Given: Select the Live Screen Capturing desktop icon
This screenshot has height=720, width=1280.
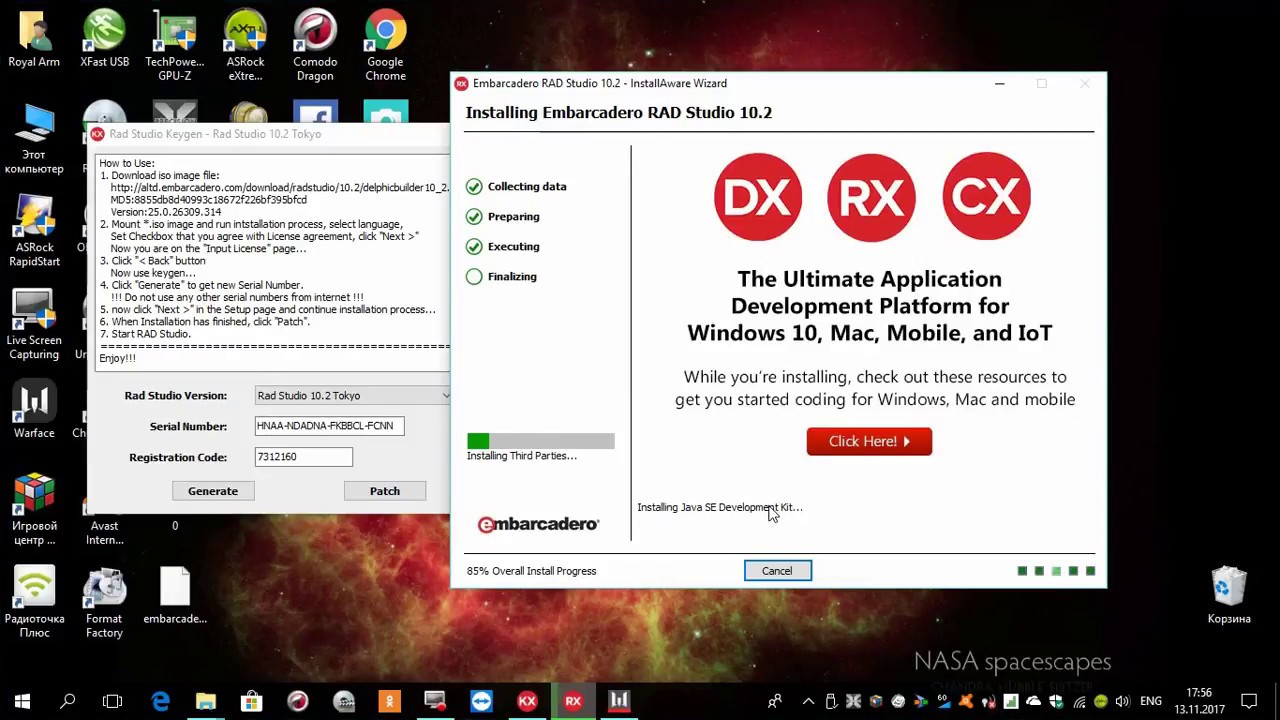Looking at the screenshot, I should tap(34, 324).
